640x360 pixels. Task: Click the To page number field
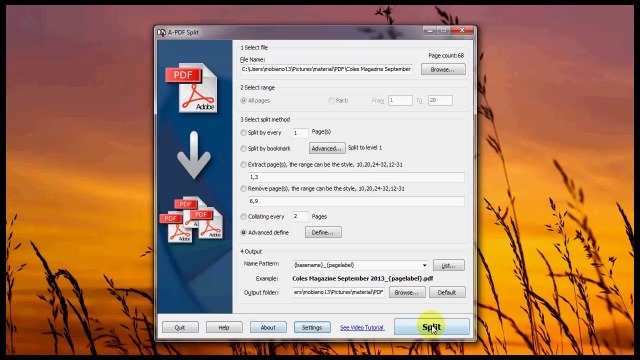tap(440, 100)
